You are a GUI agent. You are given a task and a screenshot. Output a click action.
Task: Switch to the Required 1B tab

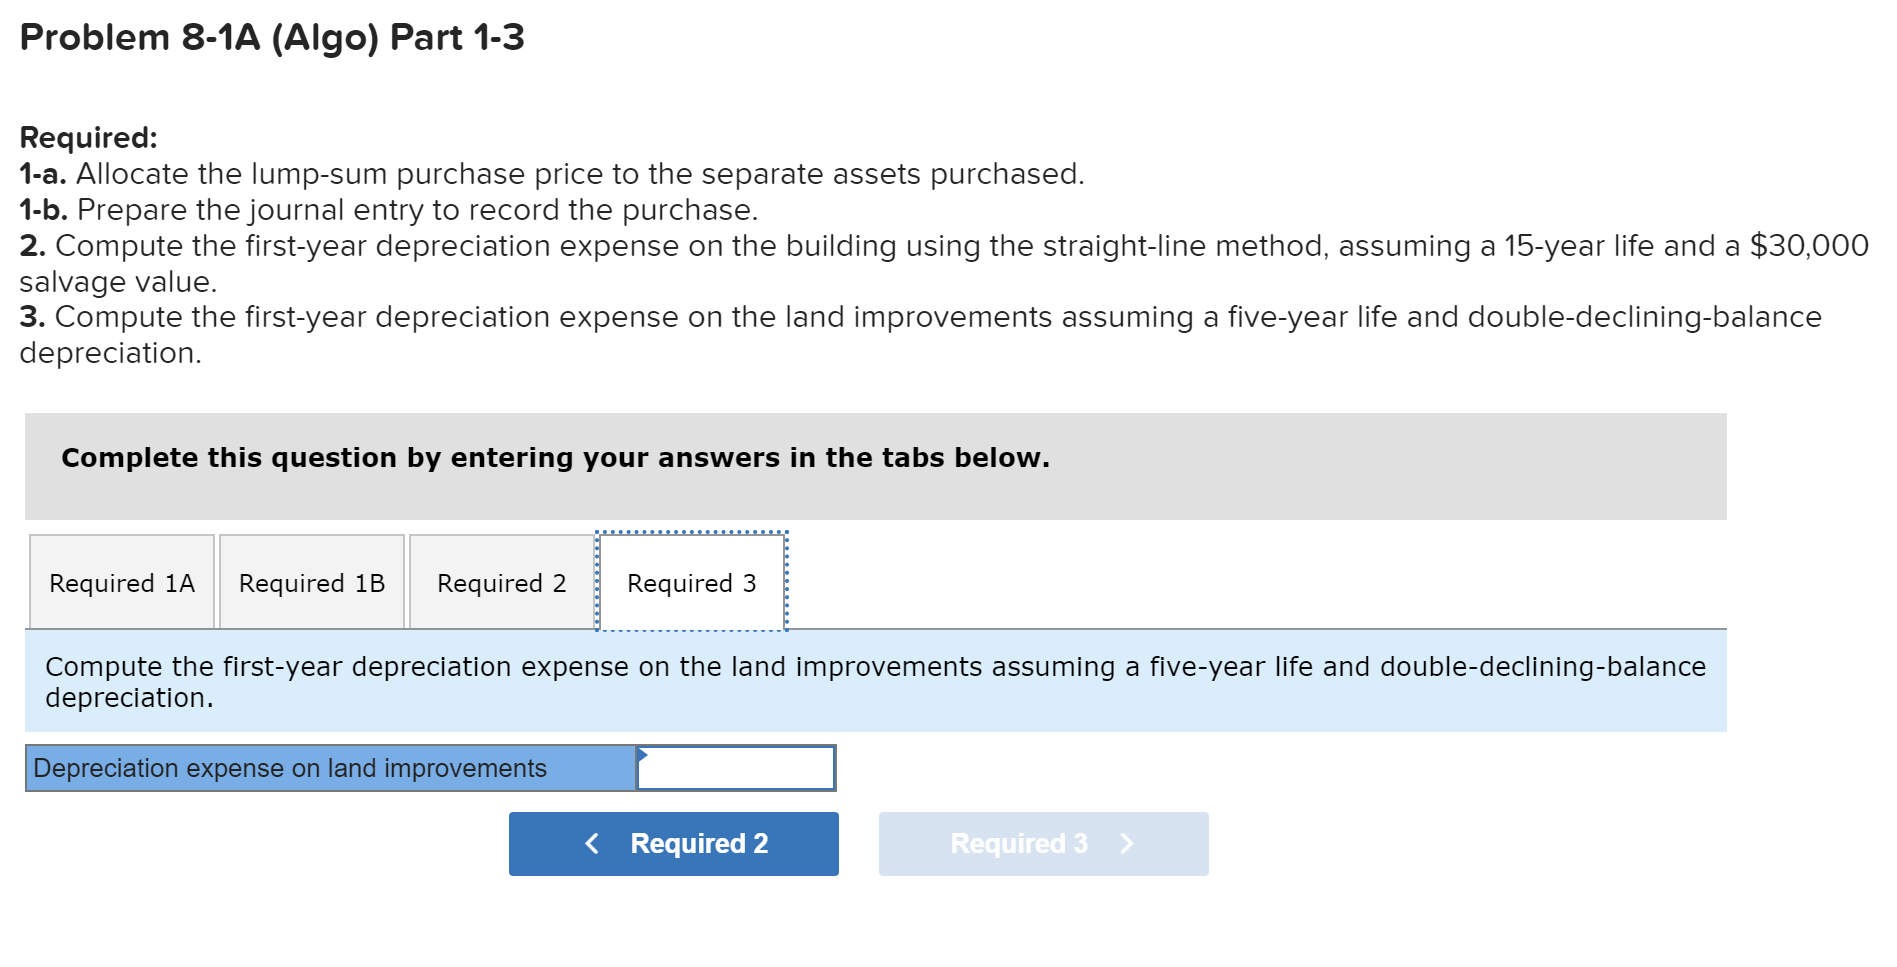click(311, 582)
